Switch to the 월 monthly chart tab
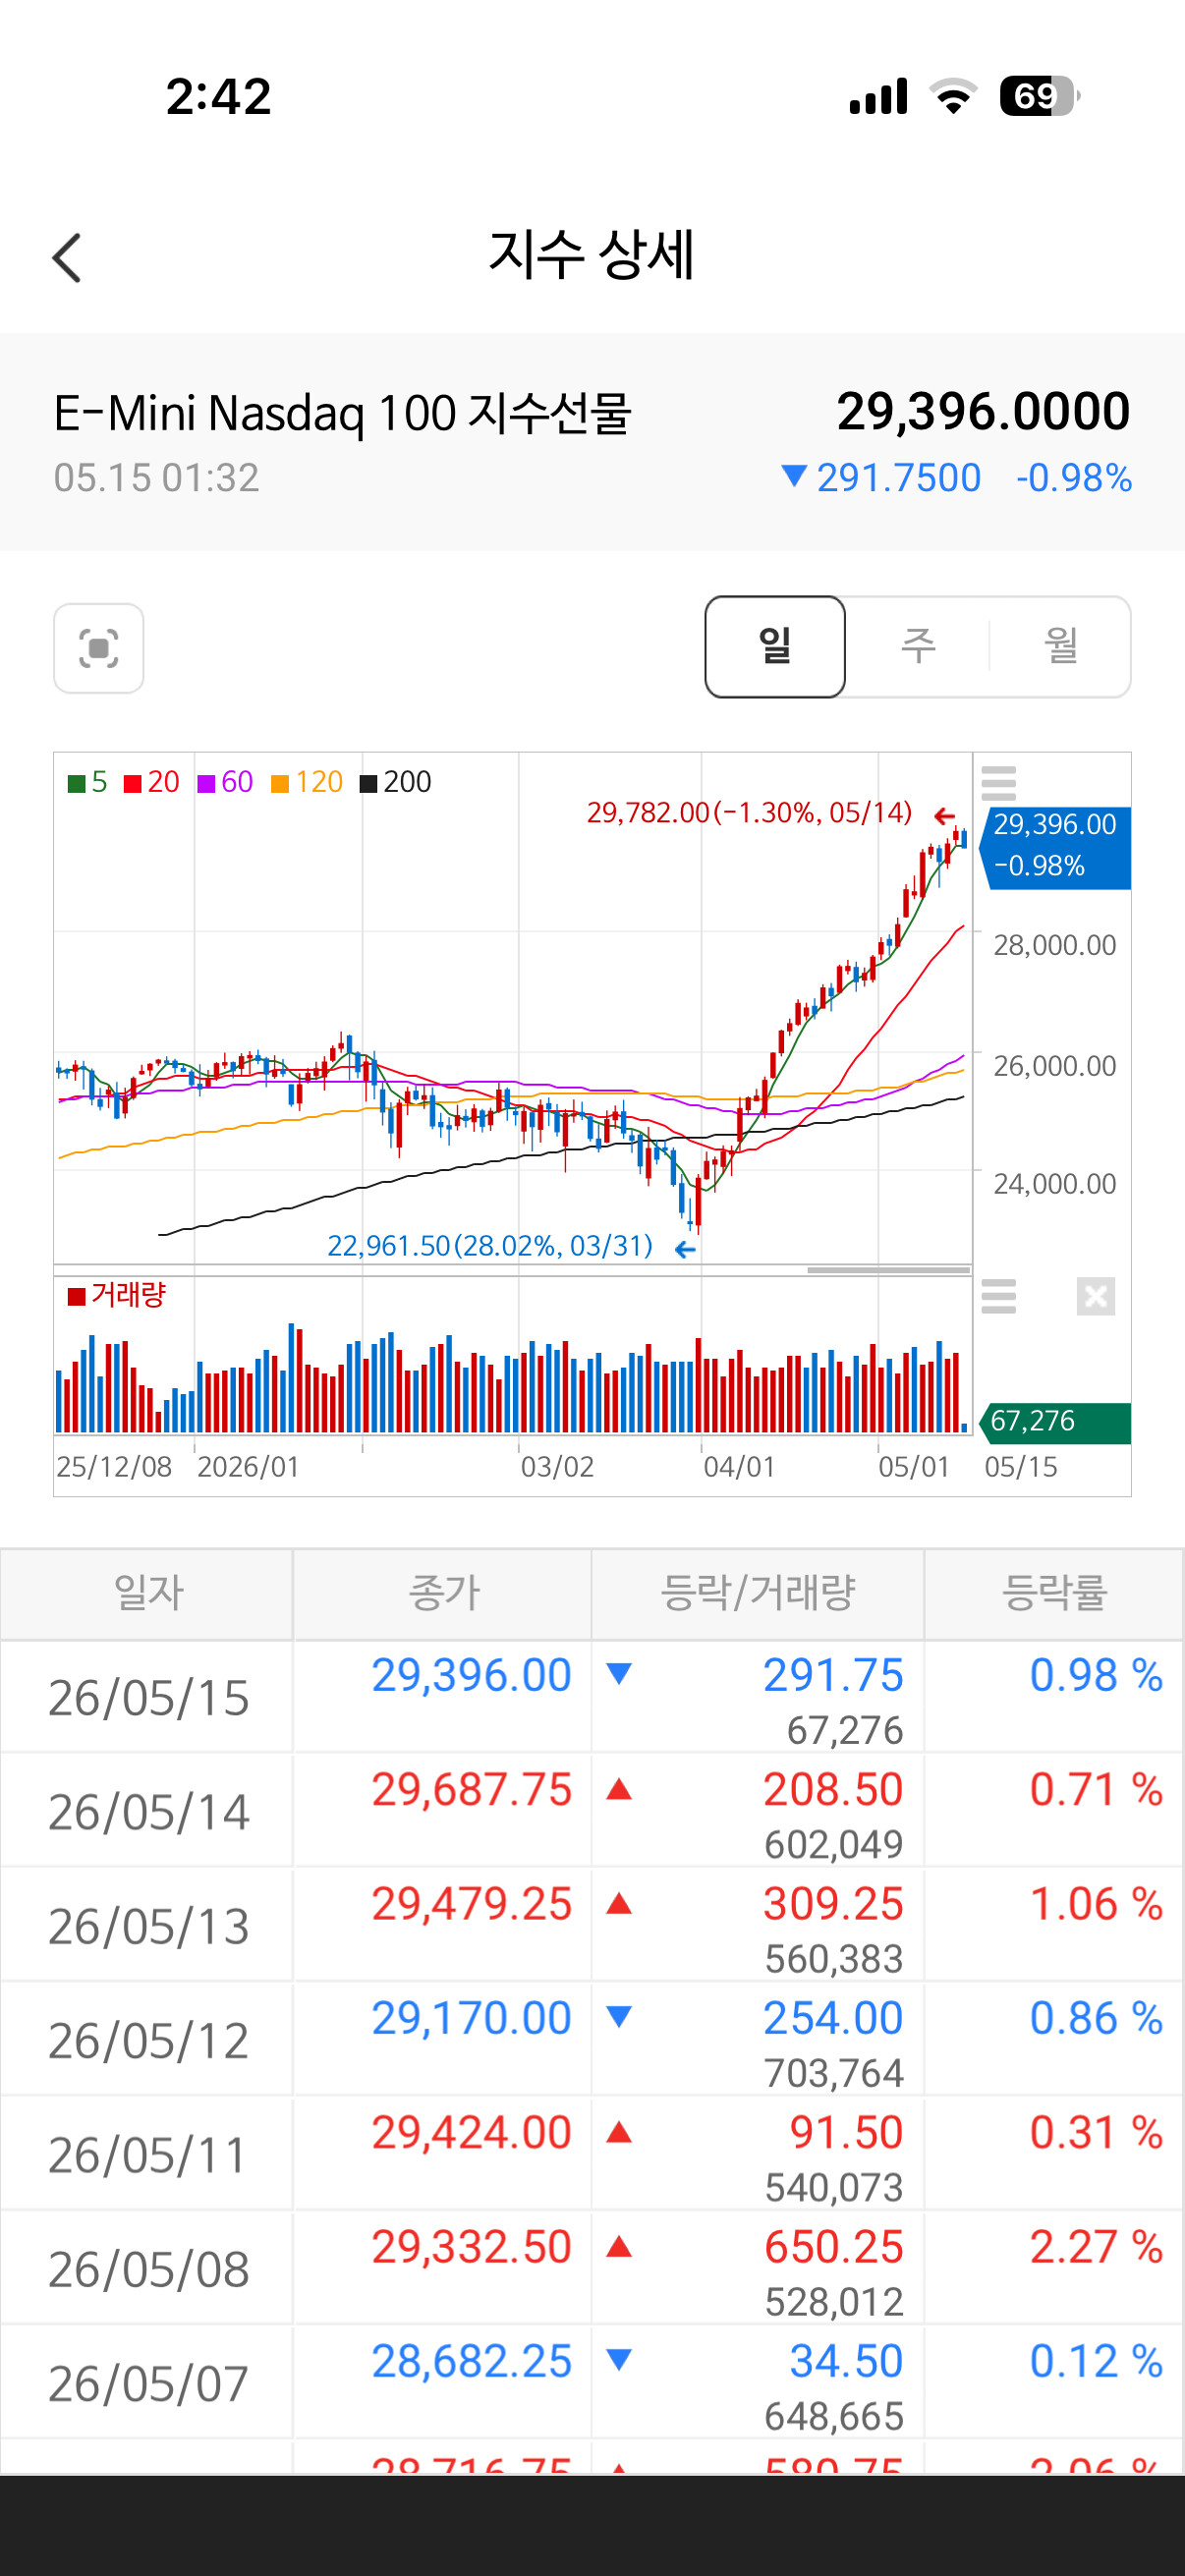The image size is (1185, 2576). [x=1061, y=646]
